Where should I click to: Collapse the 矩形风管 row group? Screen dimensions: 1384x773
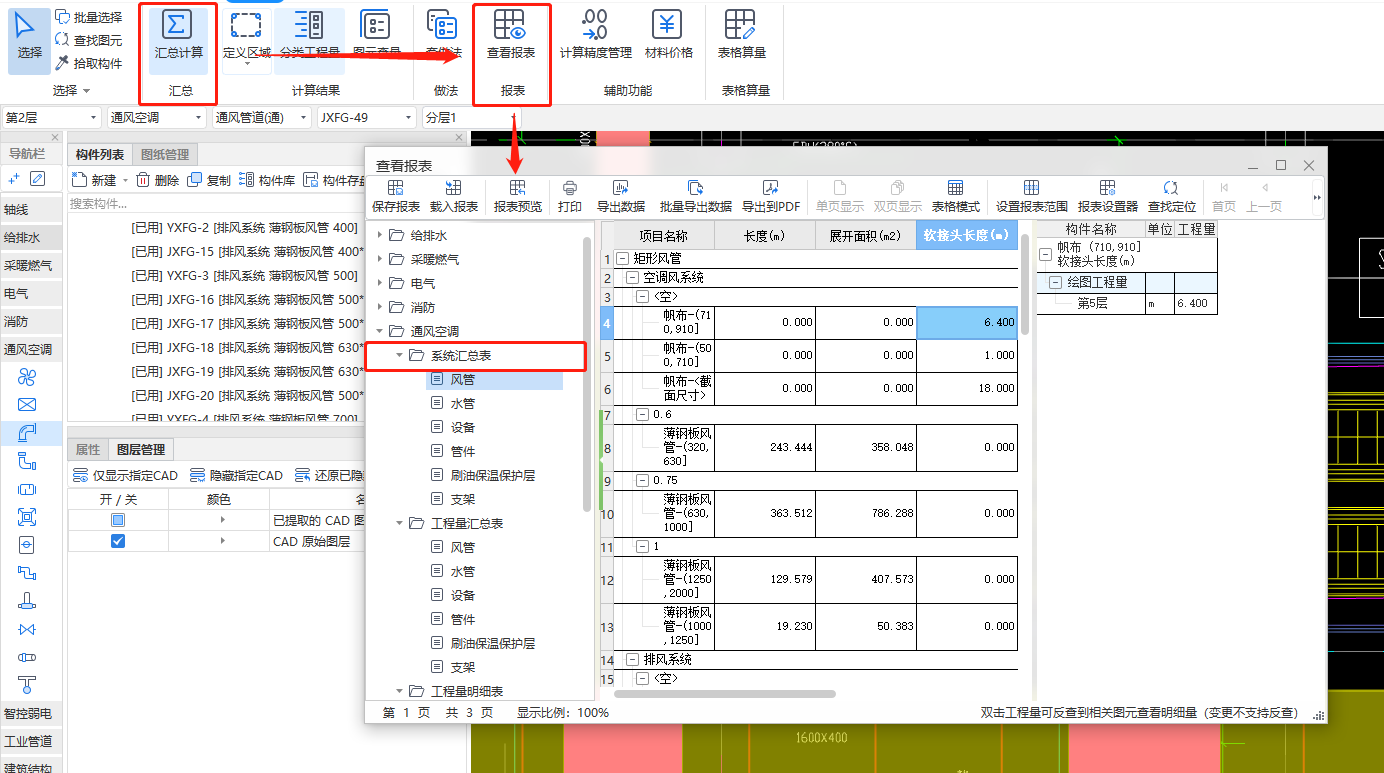622,258
